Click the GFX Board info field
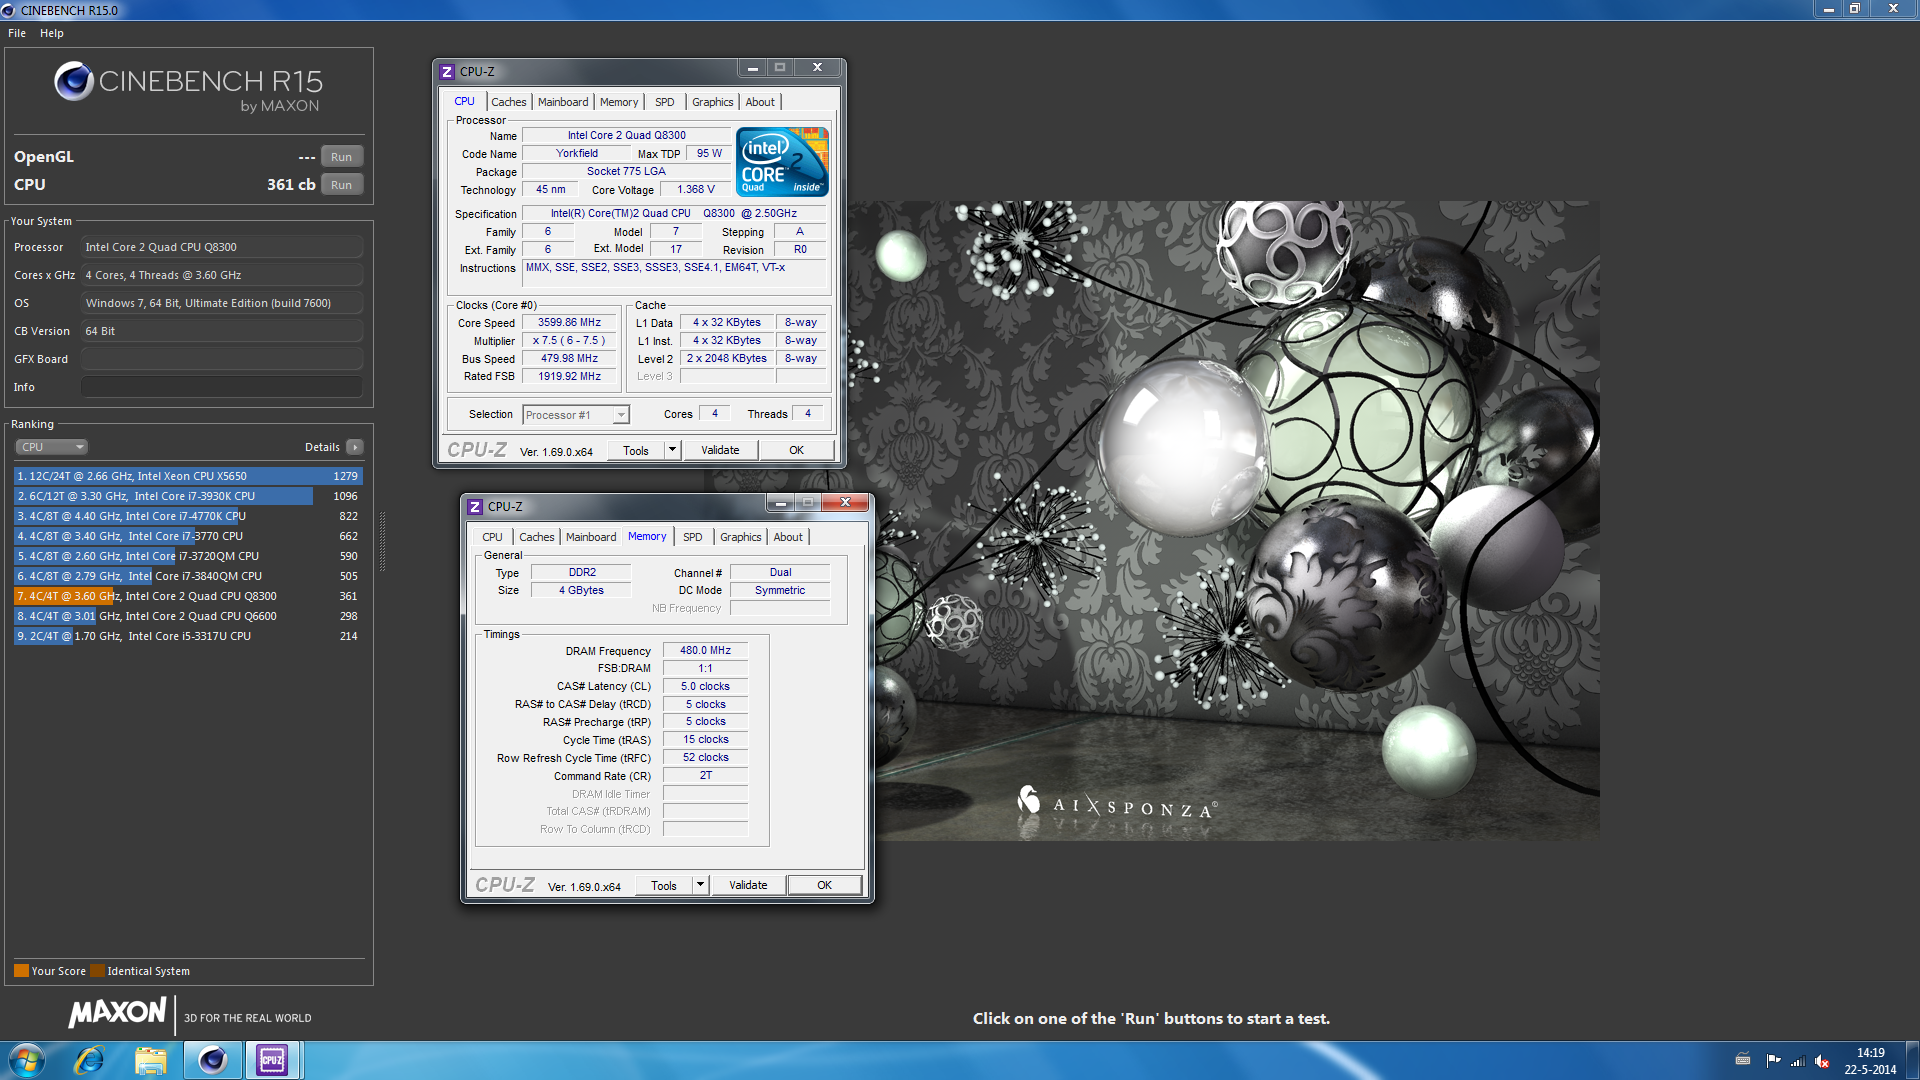Viewport: 1920px width, 1080px height. point(221,359)
